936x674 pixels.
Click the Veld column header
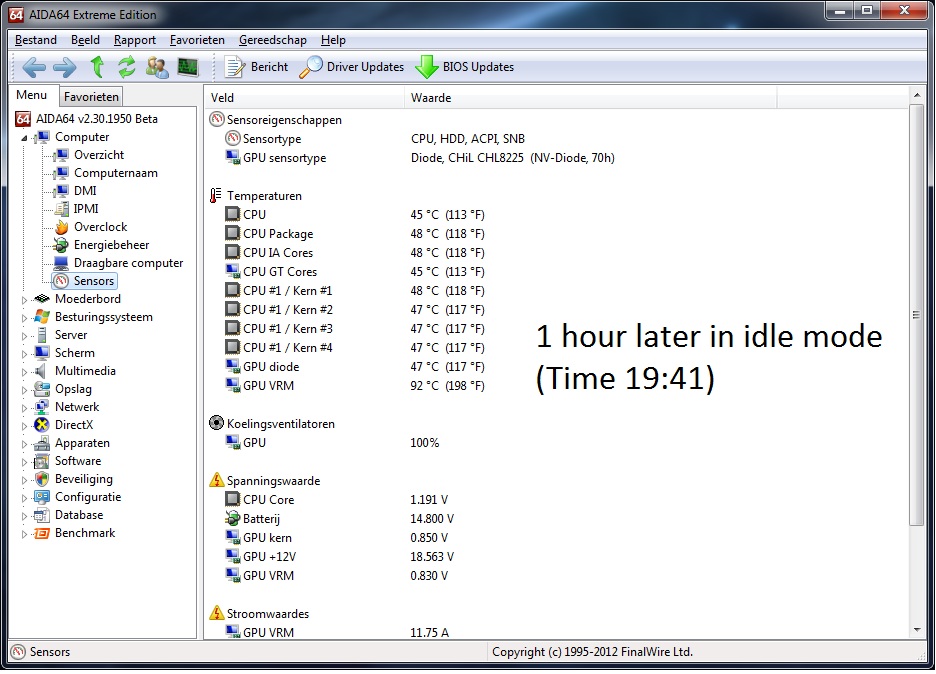(304, 98)
